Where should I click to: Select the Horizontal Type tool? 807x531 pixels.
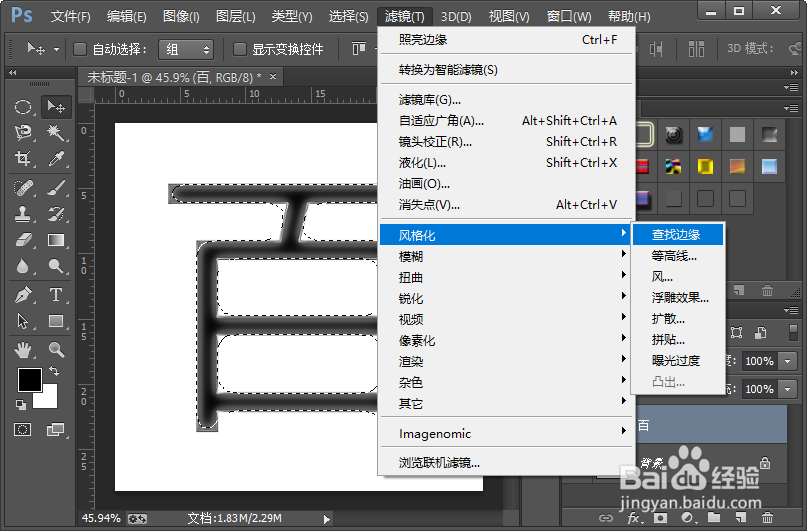point(56,295)
